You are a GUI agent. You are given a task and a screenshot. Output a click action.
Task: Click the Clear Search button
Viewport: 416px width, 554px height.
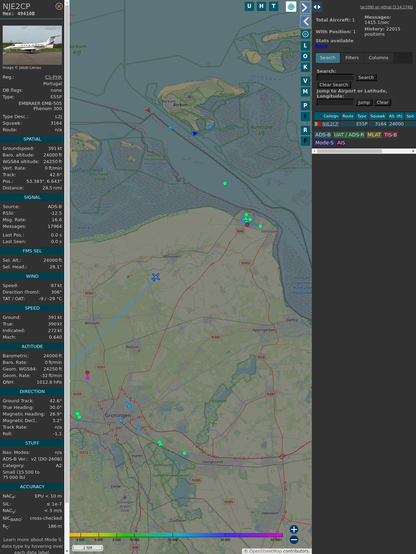point(333,84)
